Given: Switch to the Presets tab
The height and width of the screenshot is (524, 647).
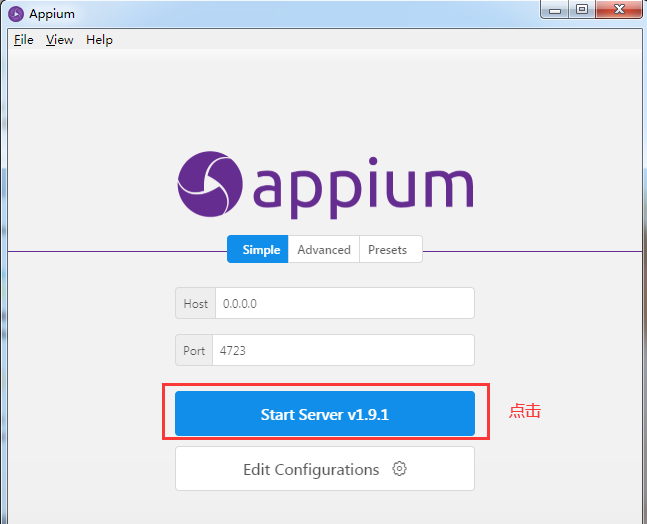Looking at the screenshot, I should click(x=391, y=249).
